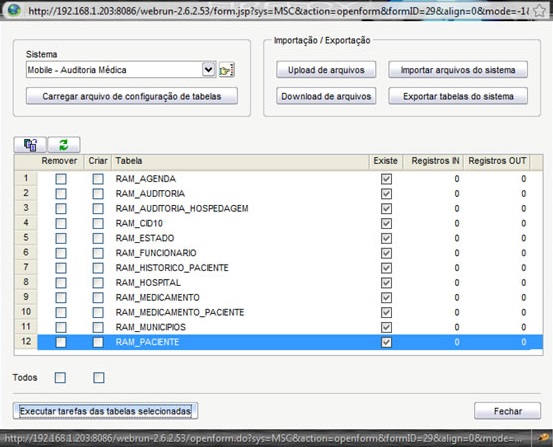Check the Todos Remover checkbox
553x447 pixels.
click(x=60, y=377)
